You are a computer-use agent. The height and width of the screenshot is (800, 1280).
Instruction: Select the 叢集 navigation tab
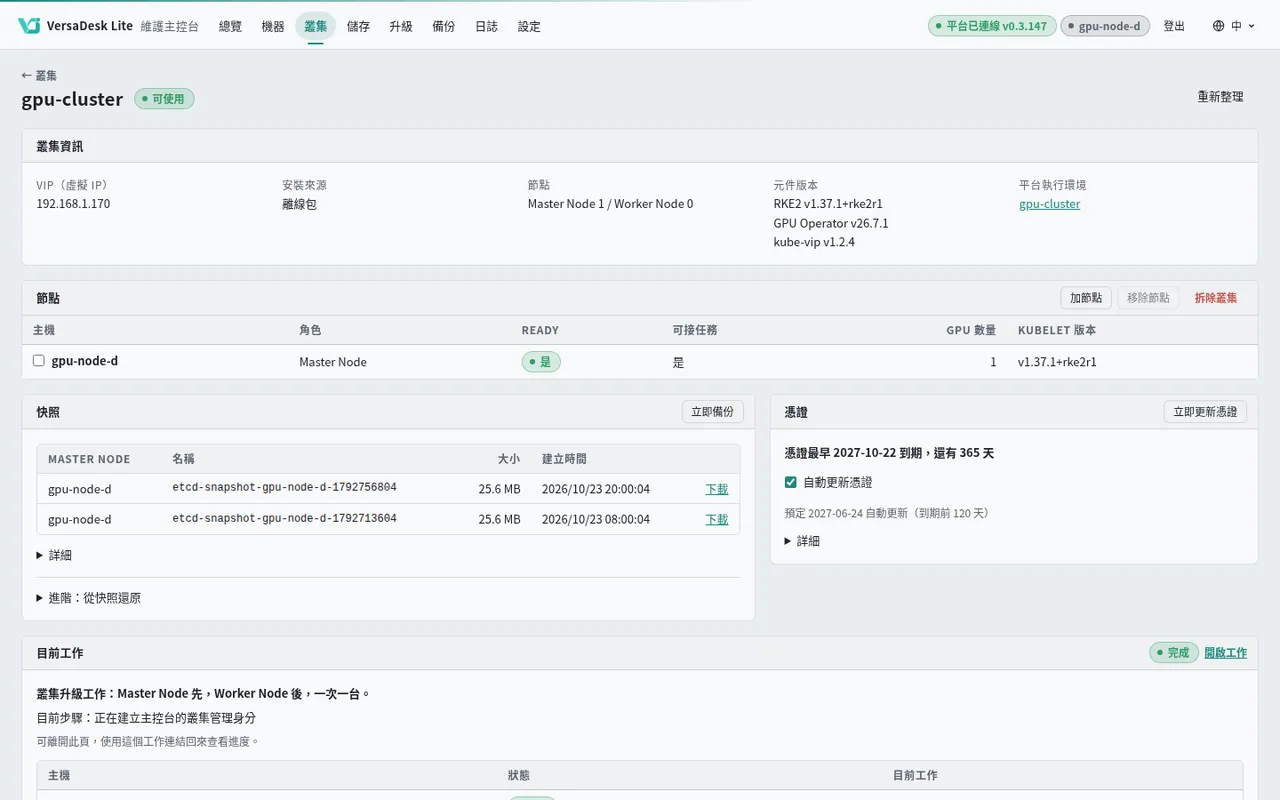tap(316, 26)
